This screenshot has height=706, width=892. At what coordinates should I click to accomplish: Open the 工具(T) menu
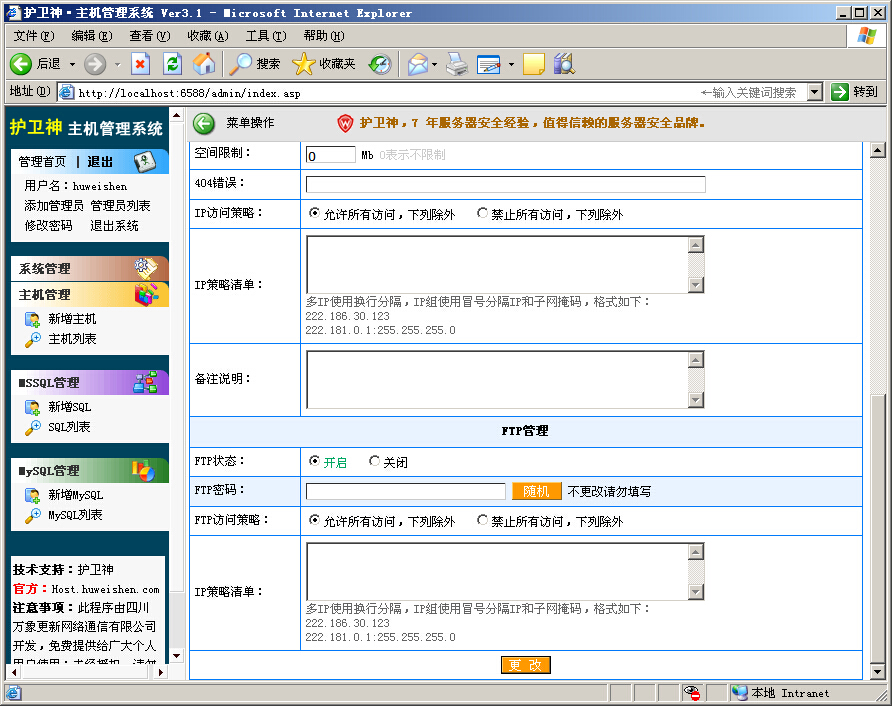click(265, 36)
